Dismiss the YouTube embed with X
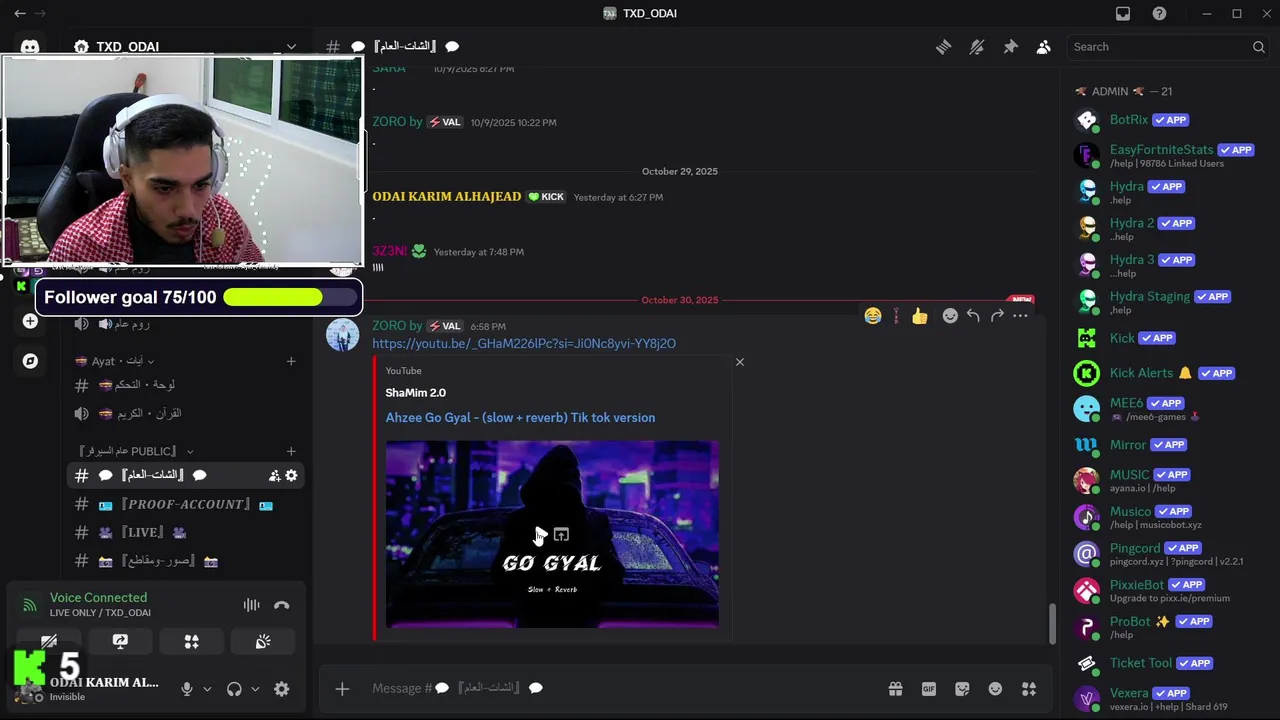Viewport: 1280px width, 720px height. 740,362
